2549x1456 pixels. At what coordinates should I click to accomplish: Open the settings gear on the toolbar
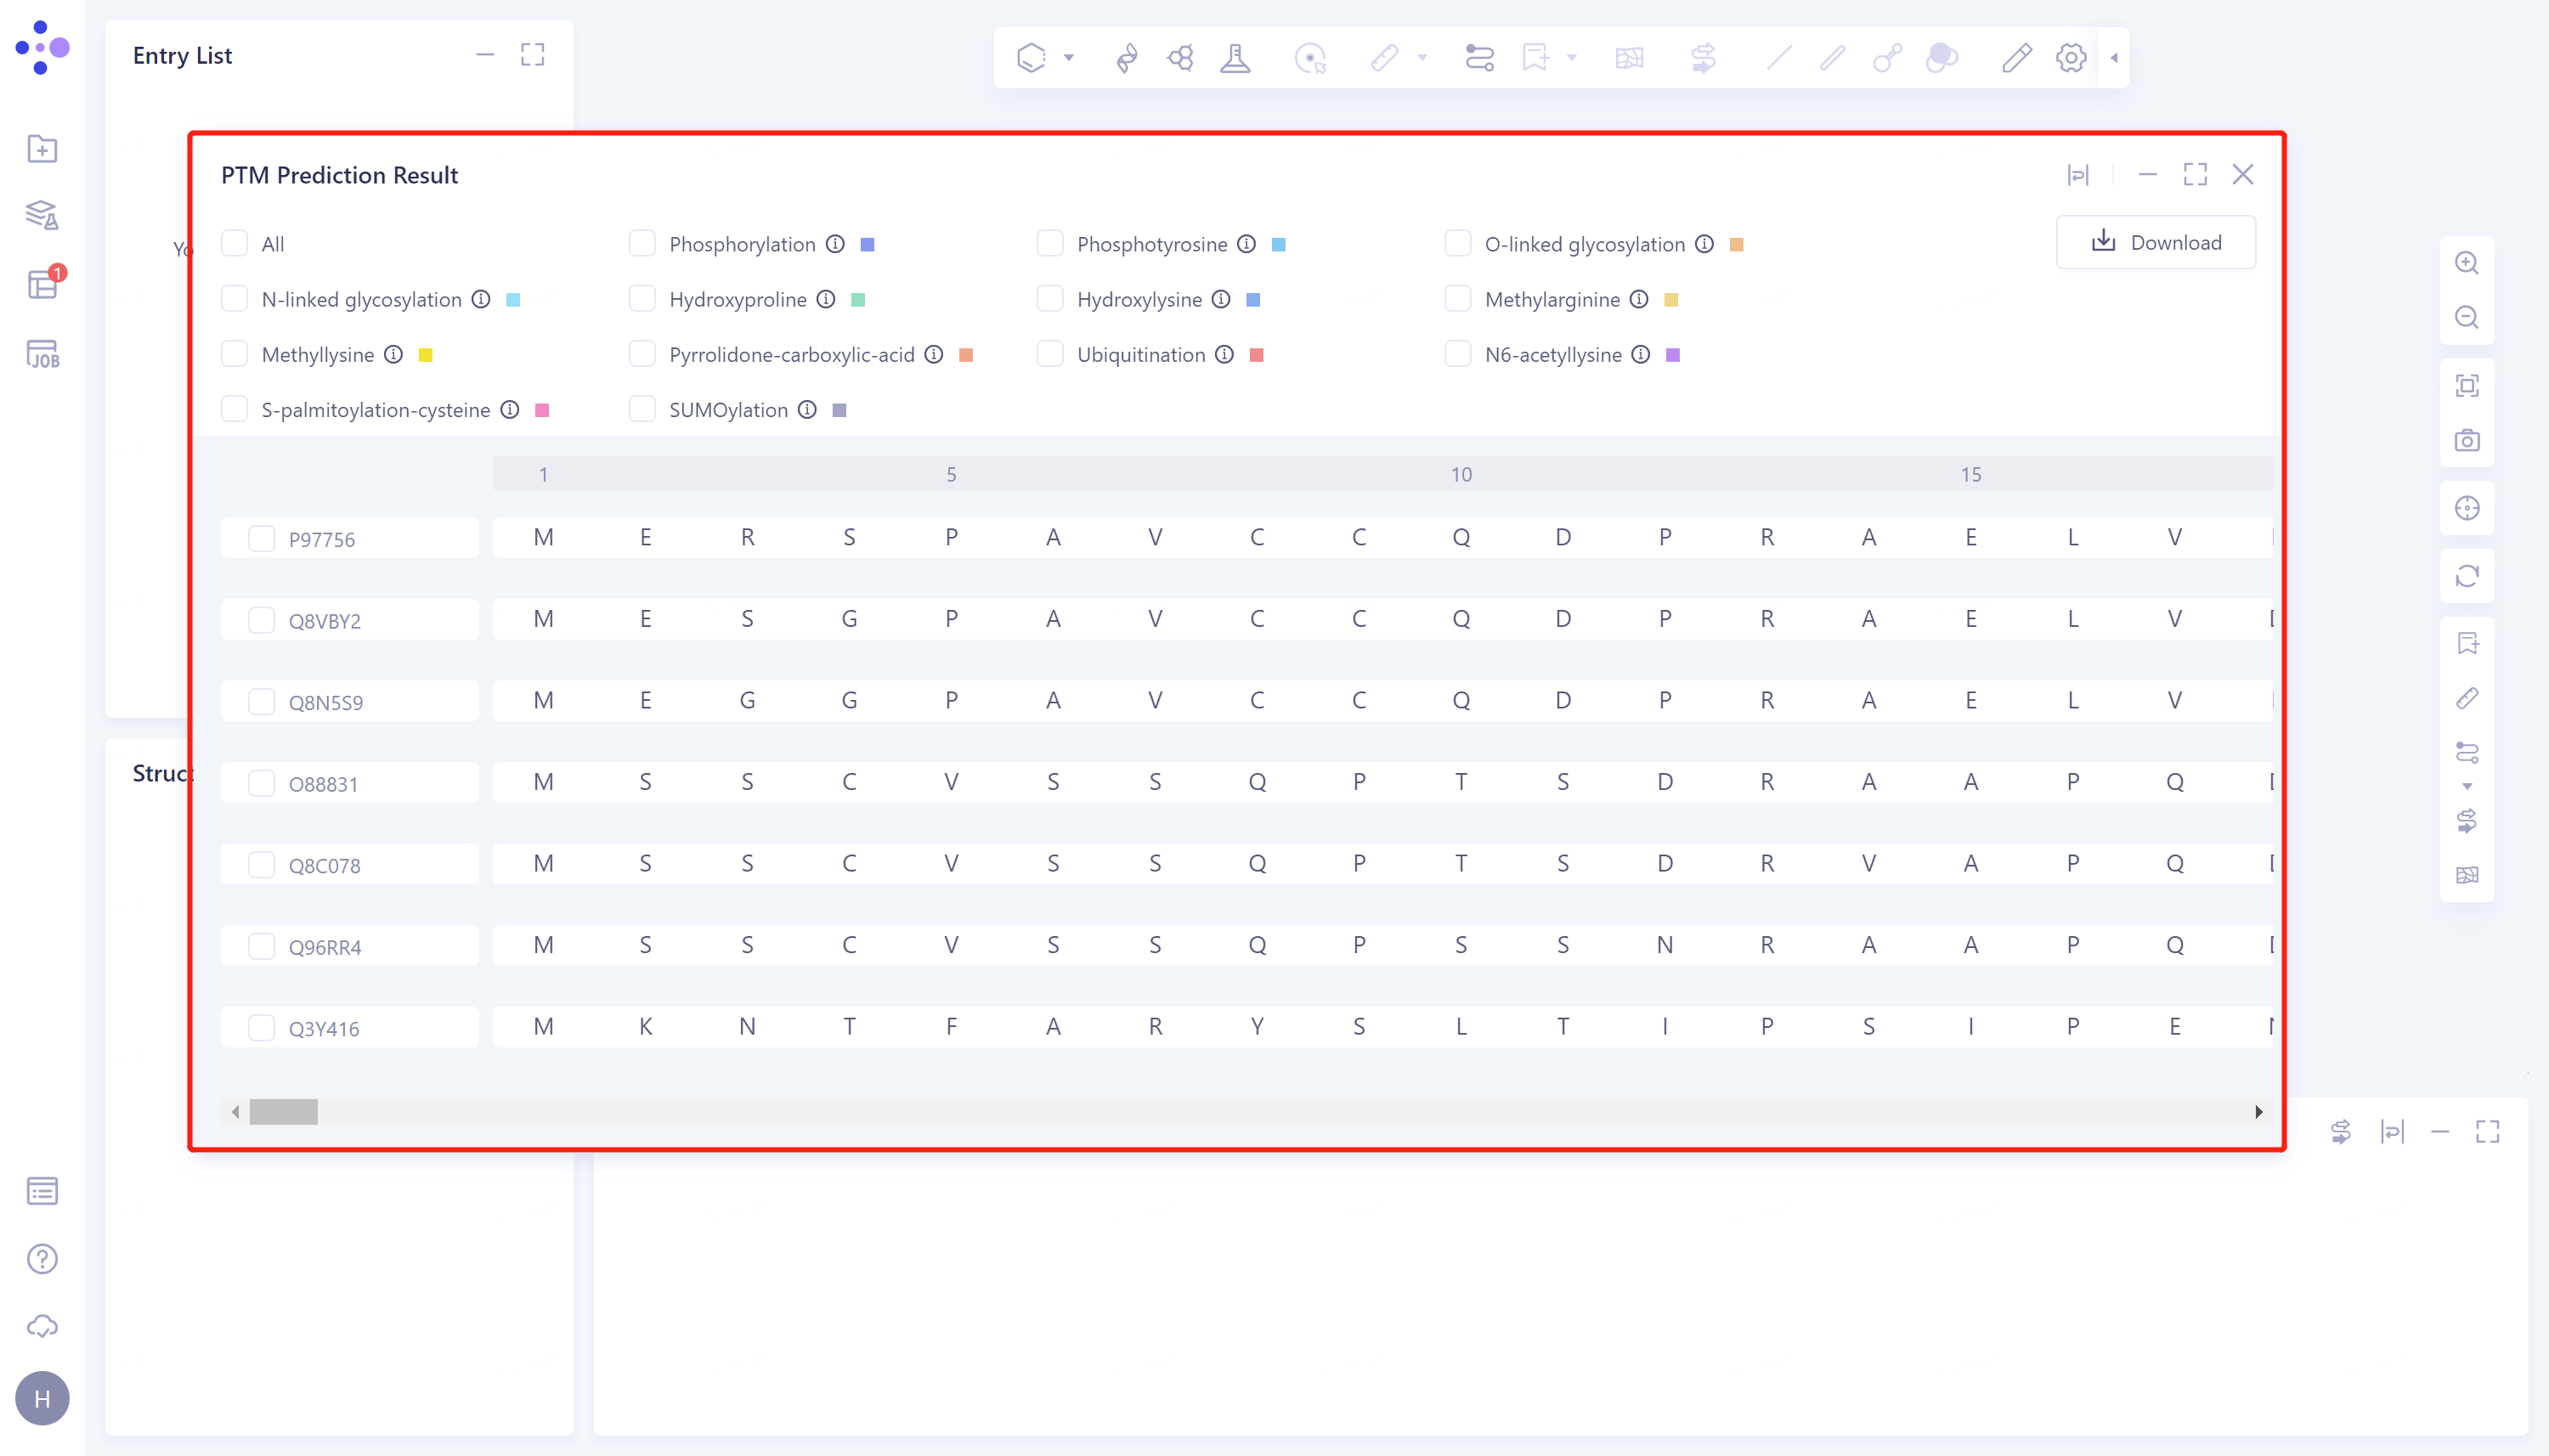[2070, 57]
